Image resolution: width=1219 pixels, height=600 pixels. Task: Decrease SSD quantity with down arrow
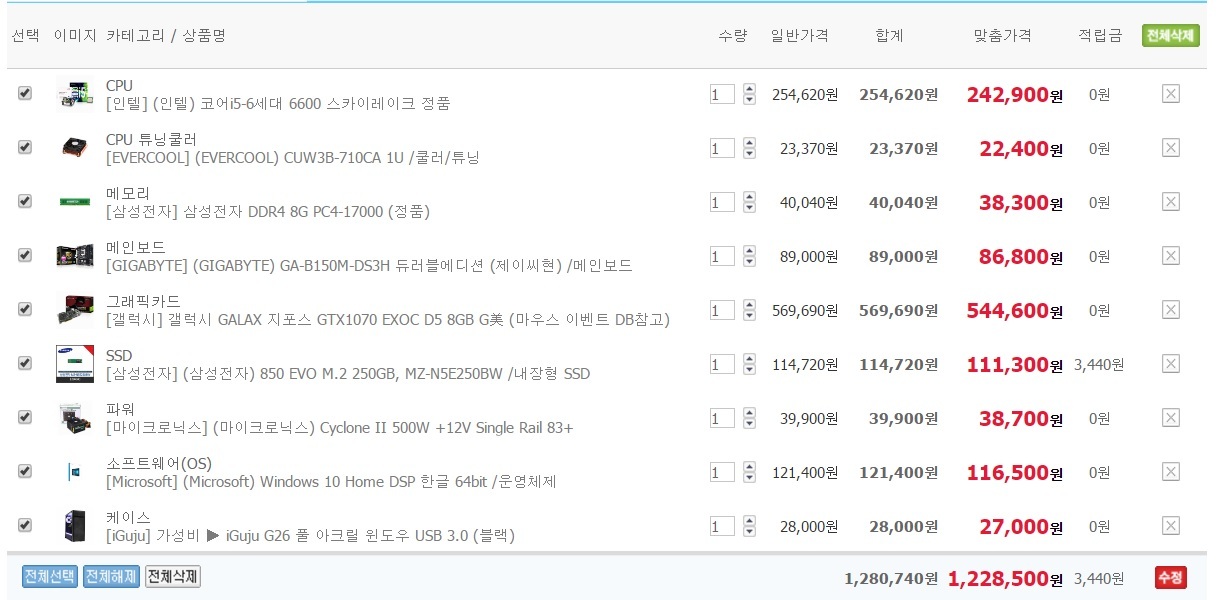[749, 370]
